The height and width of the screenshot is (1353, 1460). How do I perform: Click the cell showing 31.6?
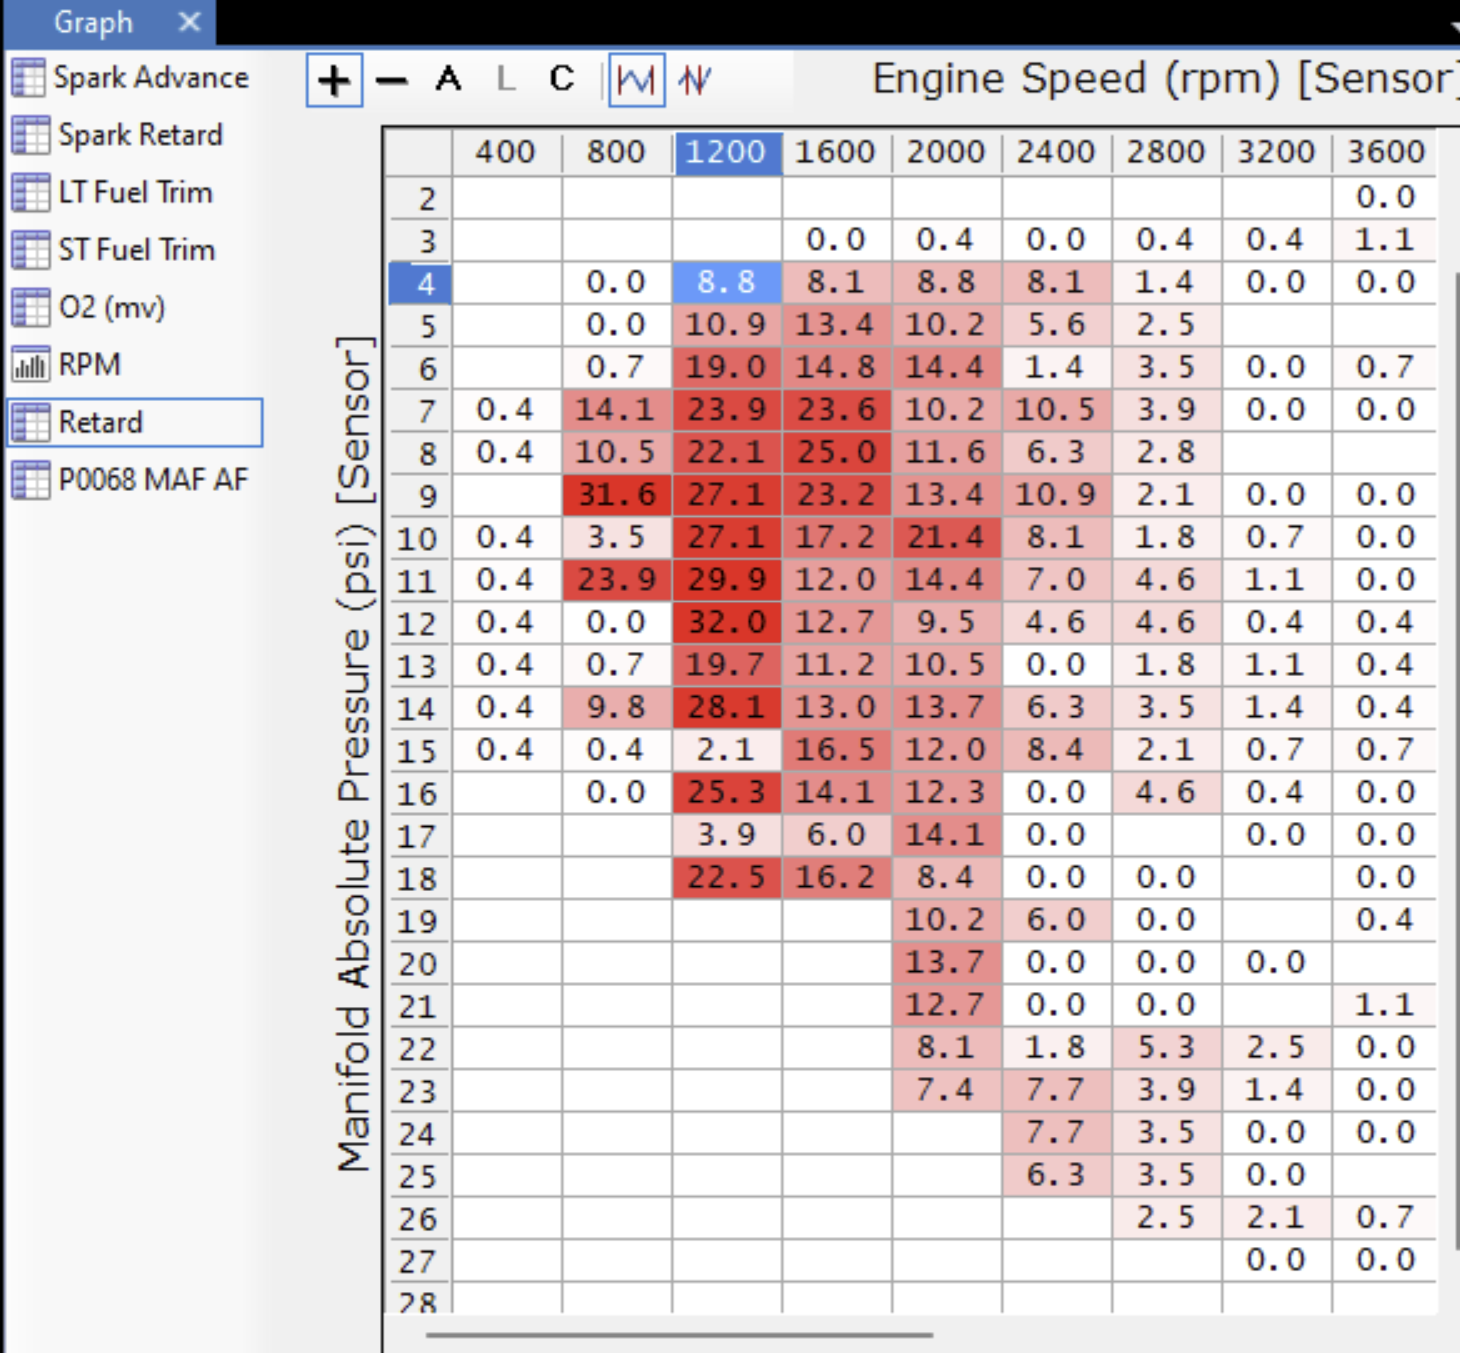point(617,495)
